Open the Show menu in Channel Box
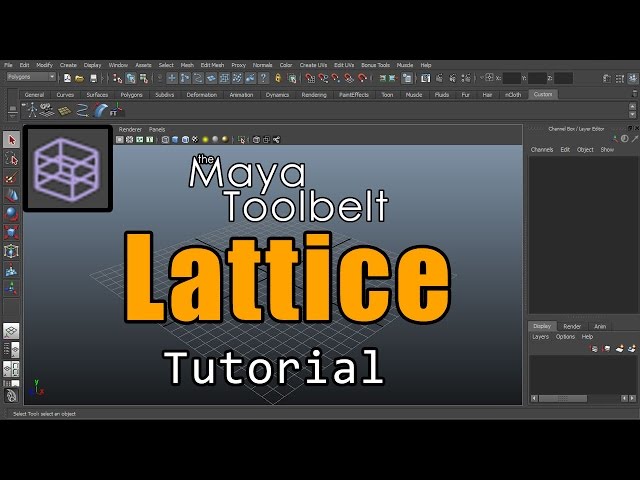 [x=607, y=150]
